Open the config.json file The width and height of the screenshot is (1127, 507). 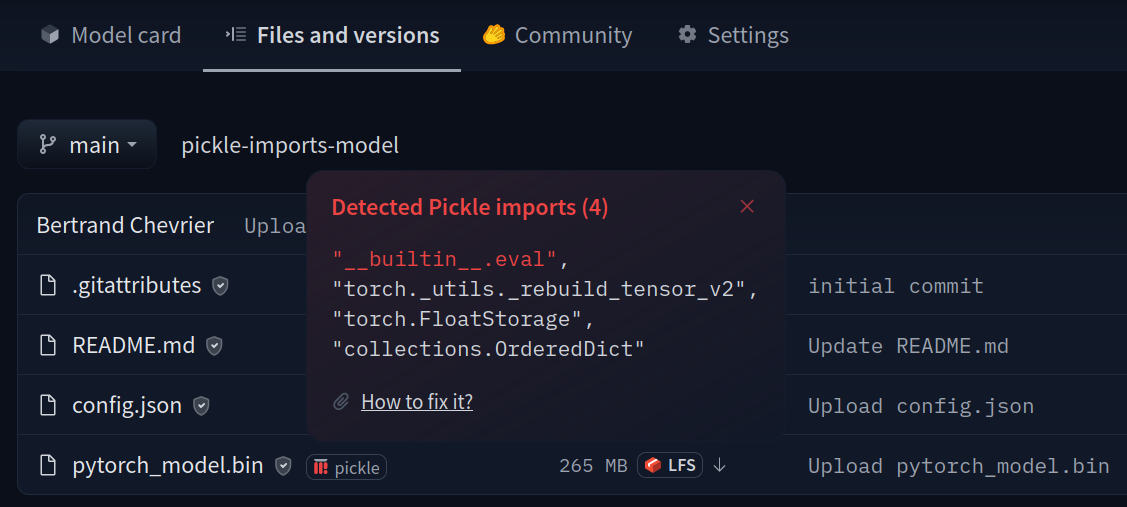click(x=127, y=406)
